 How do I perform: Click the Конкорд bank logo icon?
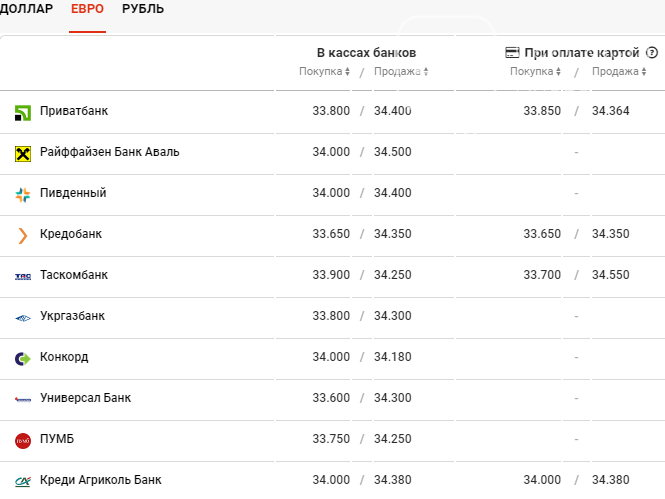point(23,359)
